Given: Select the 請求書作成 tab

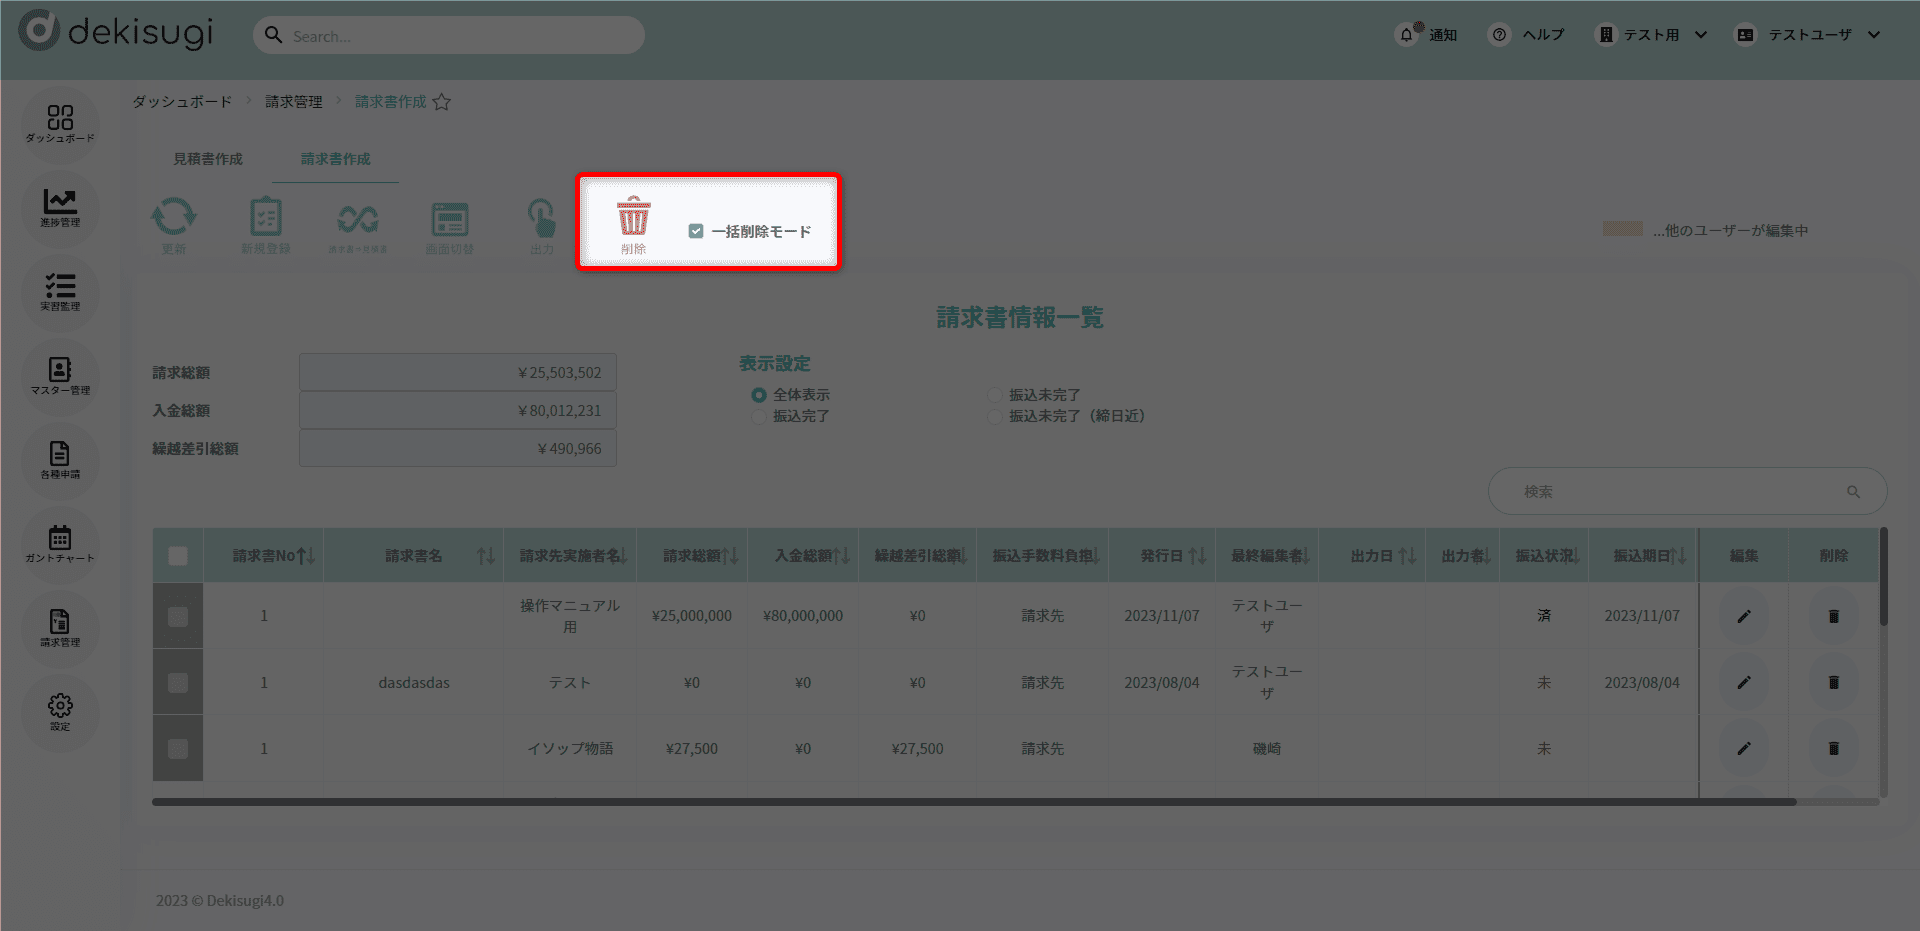Looking at the screenshot, I should (x=335, y=159).
